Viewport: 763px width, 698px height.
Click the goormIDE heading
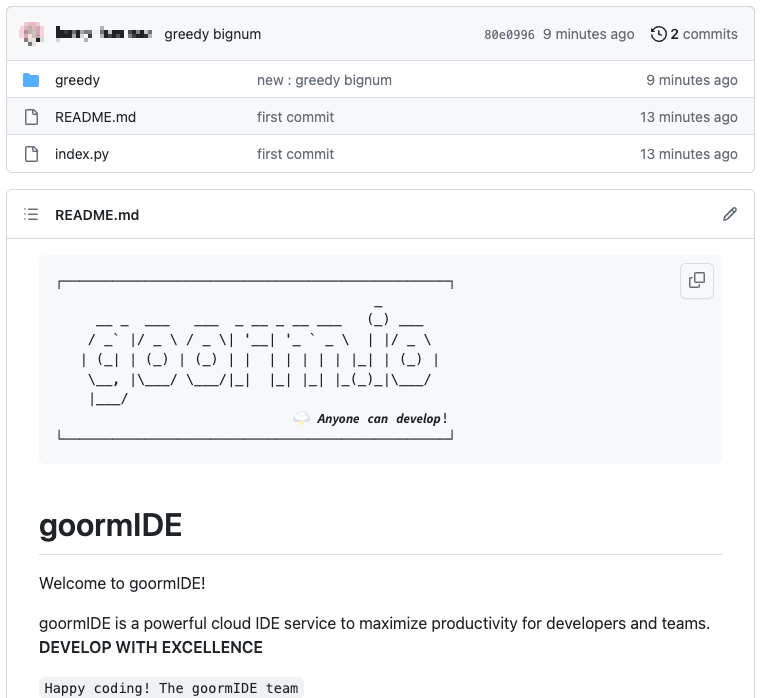(110, 526)
